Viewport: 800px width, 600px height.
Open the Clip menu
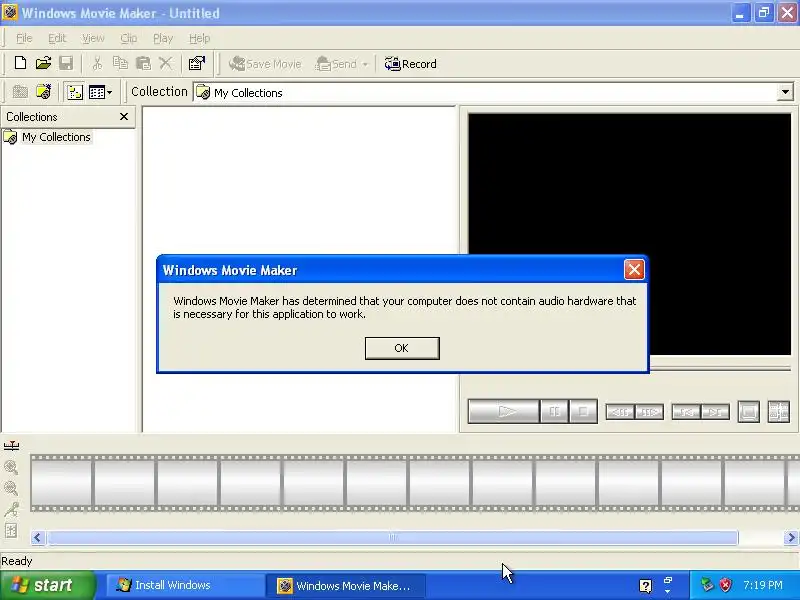coord(129,38)
